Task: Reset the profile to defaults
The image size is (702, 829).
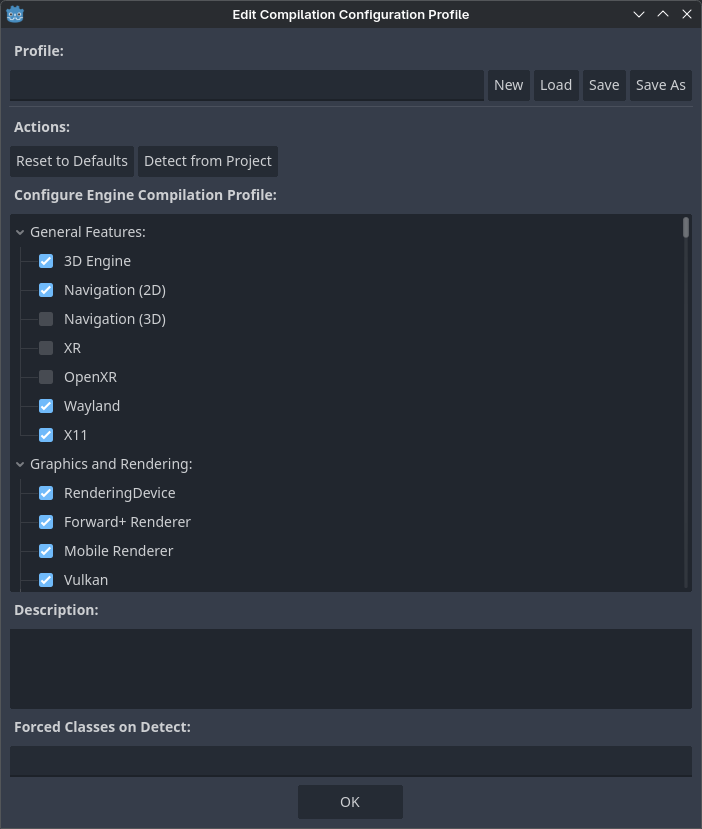Action: 71,161
